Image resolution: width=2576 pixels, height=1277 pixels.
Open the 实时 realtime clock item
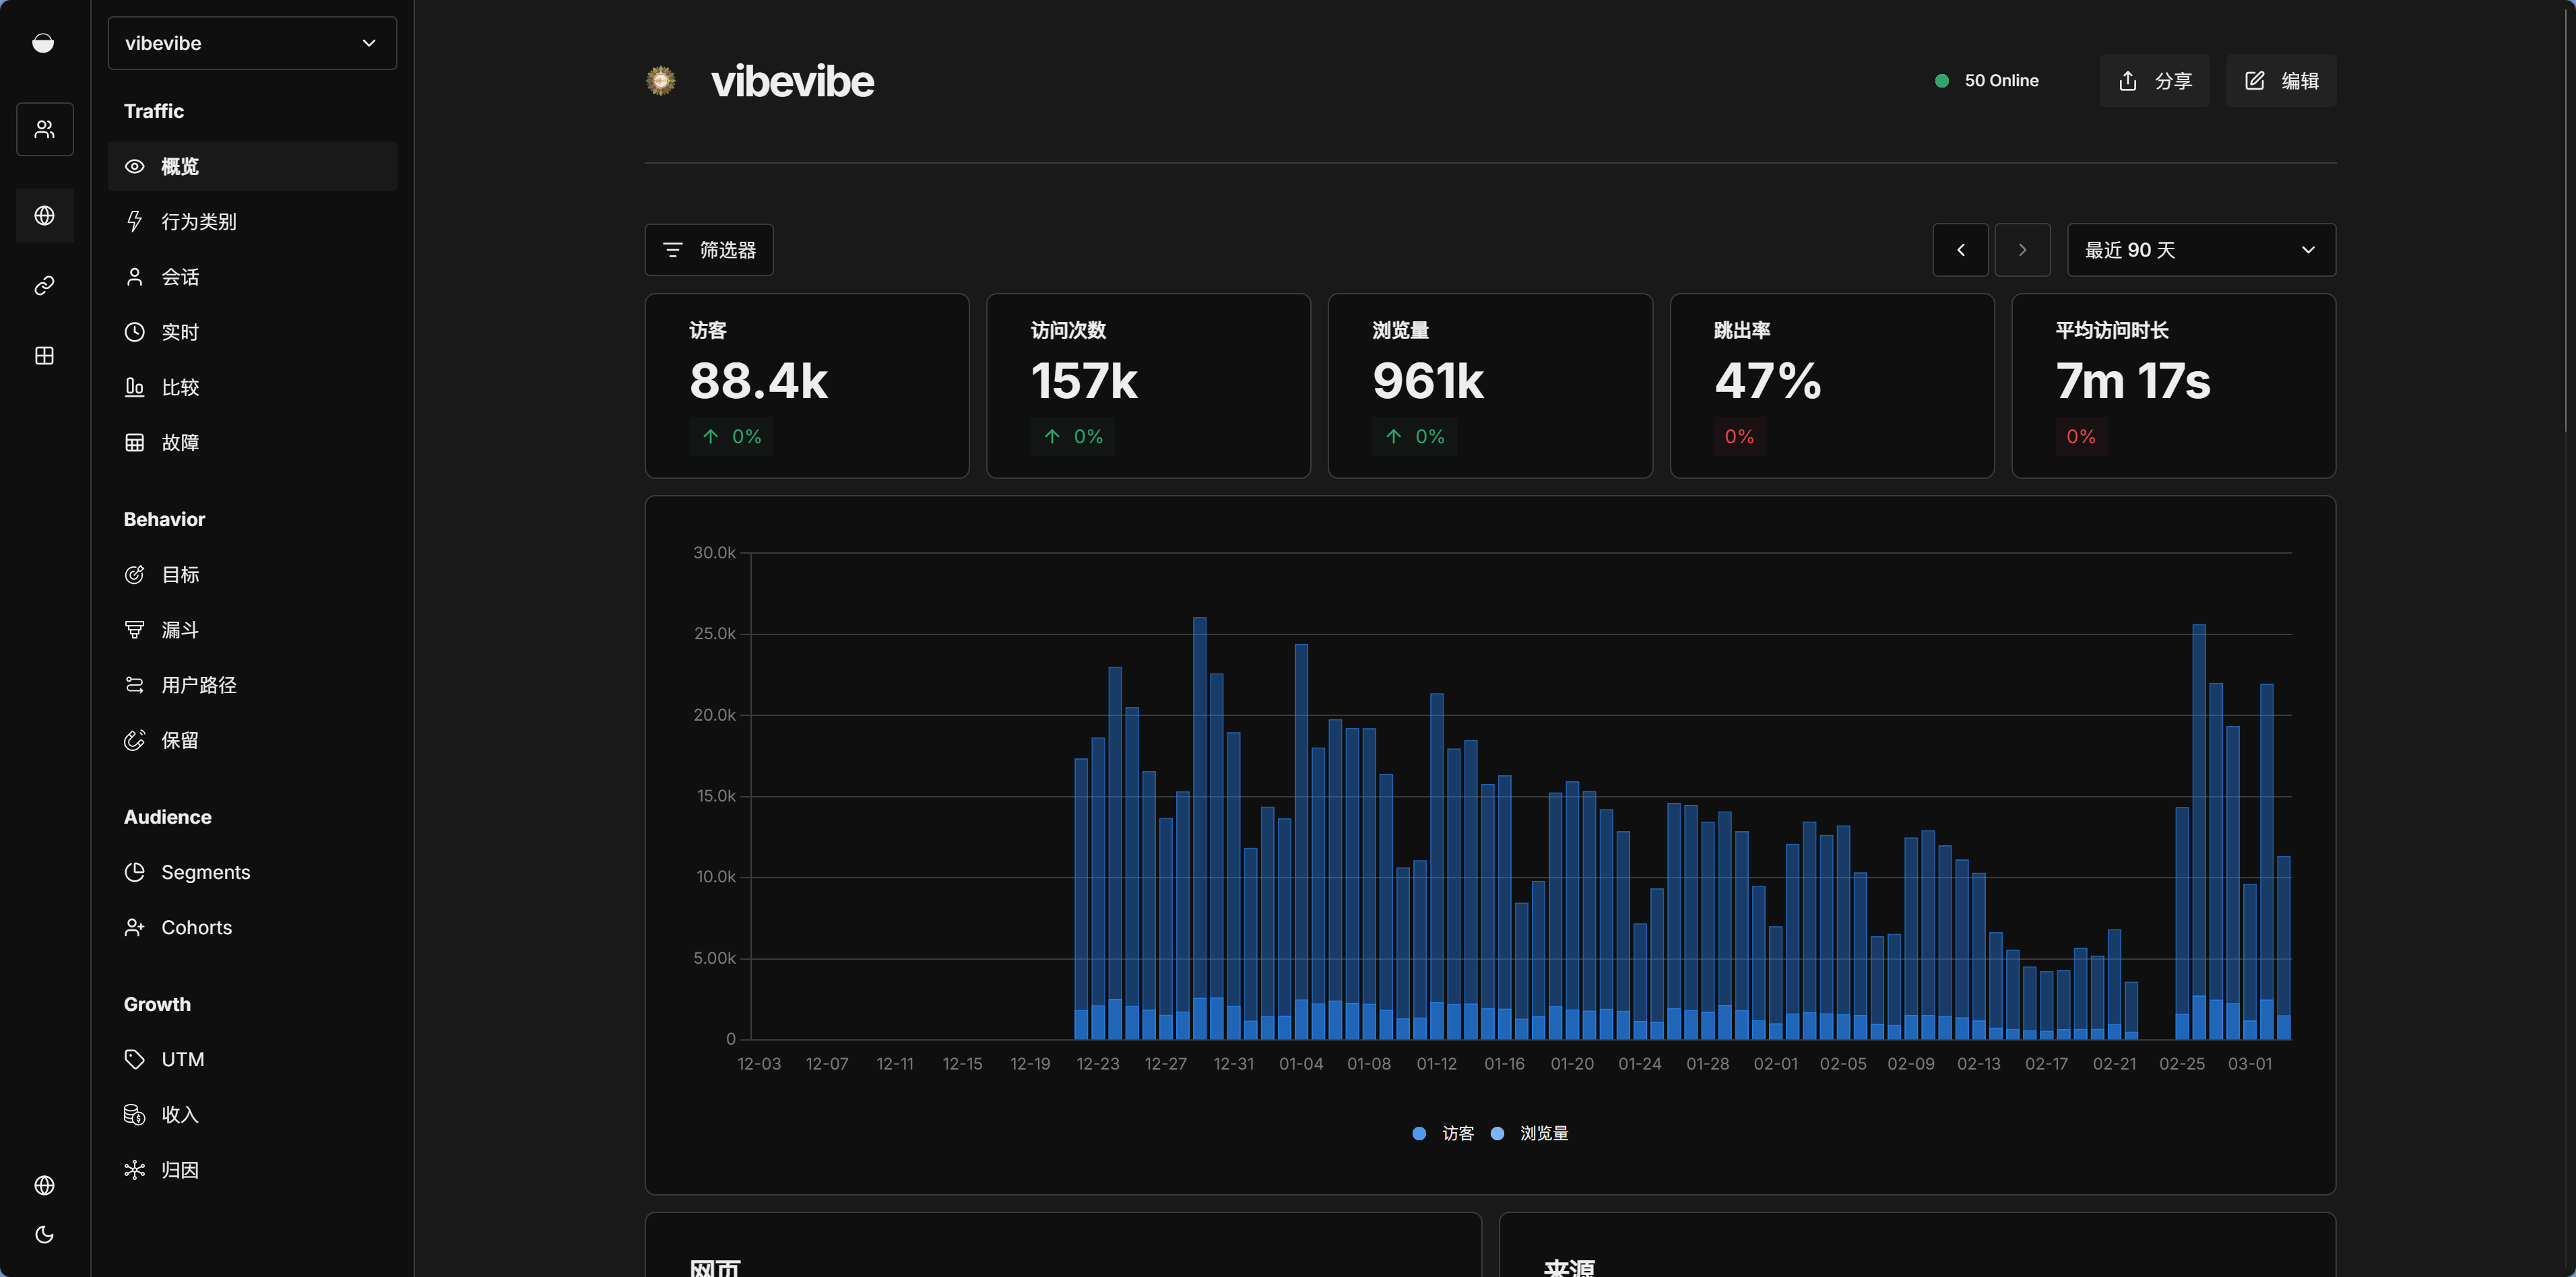(x=180, y=332)
